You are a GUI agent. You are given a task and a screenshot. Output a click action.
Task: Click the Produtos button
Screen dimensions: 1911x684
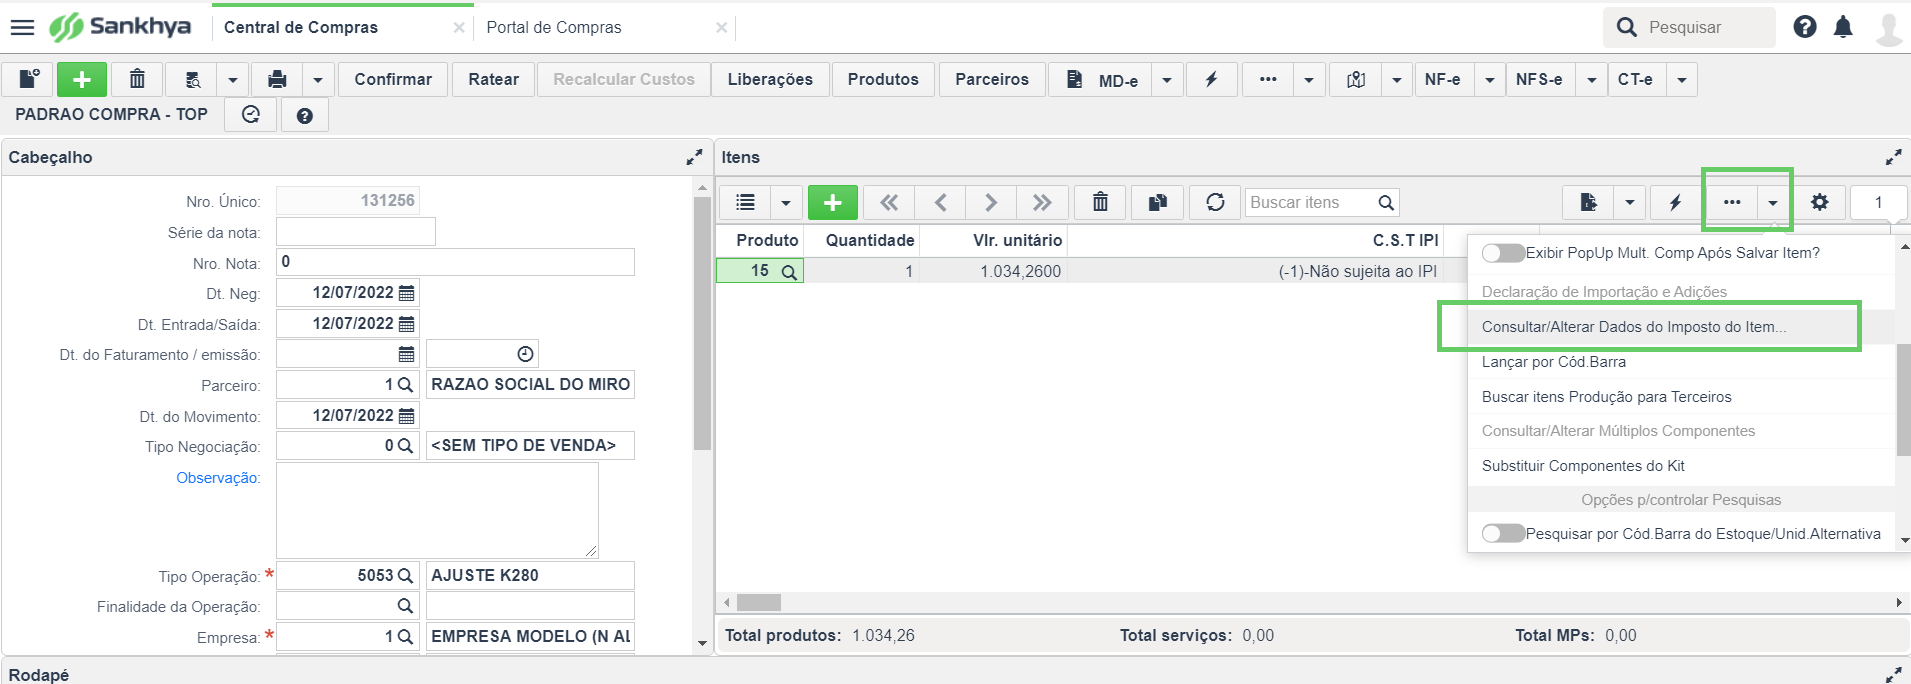tap(883, 79)
